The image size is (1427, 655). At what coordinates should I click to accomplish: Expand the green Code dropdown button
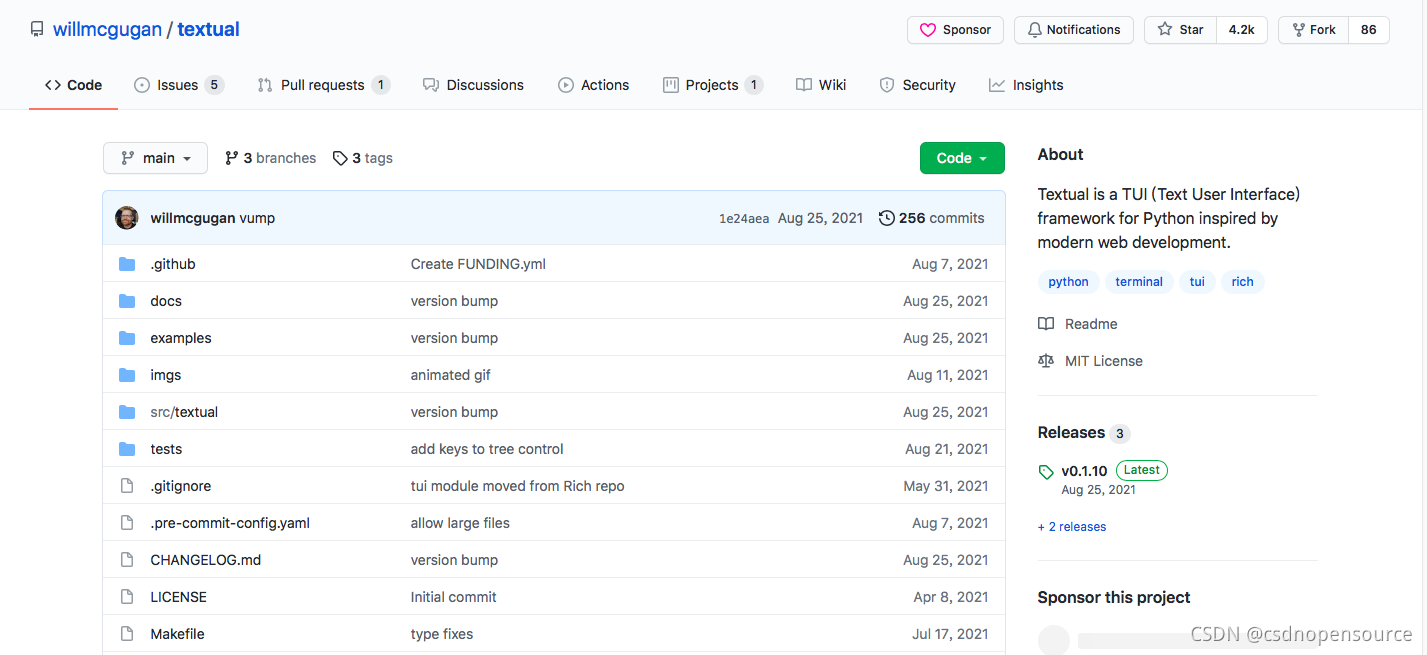962,158
